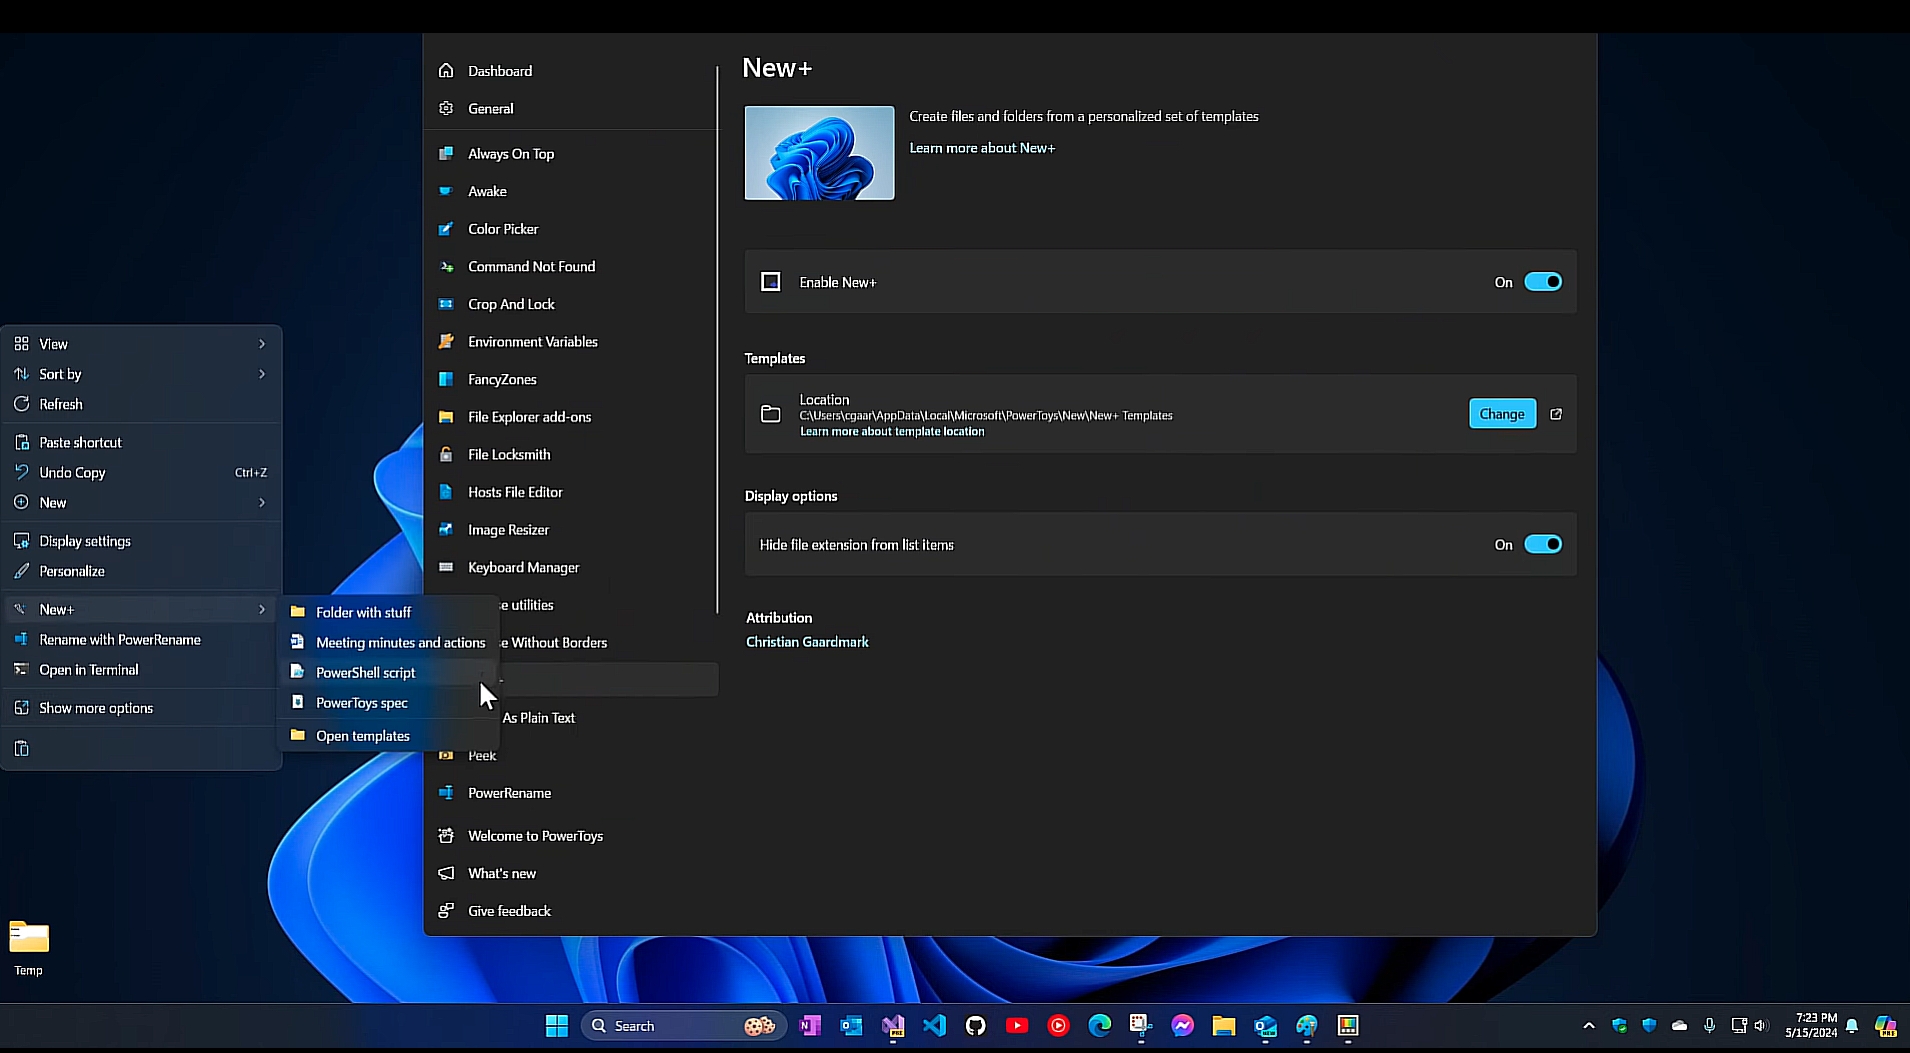The width and height of the screenshot is (1910, 1053).
Task: Open the Learn more about New+ link
Action: pyautogui.click(x=982, y=148)
